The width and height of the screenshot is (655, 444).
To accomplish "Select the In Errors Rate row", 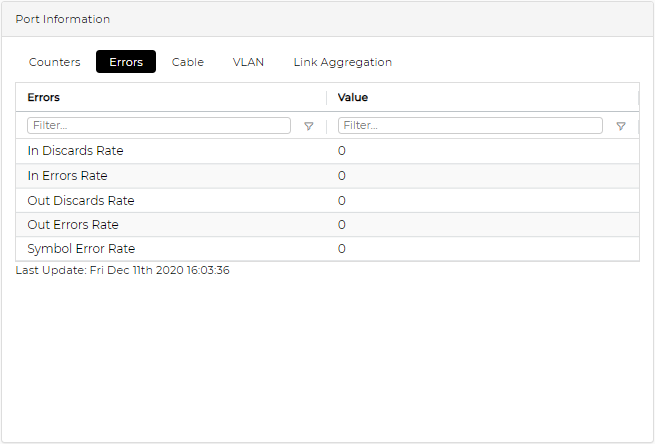I will (67, 176).
